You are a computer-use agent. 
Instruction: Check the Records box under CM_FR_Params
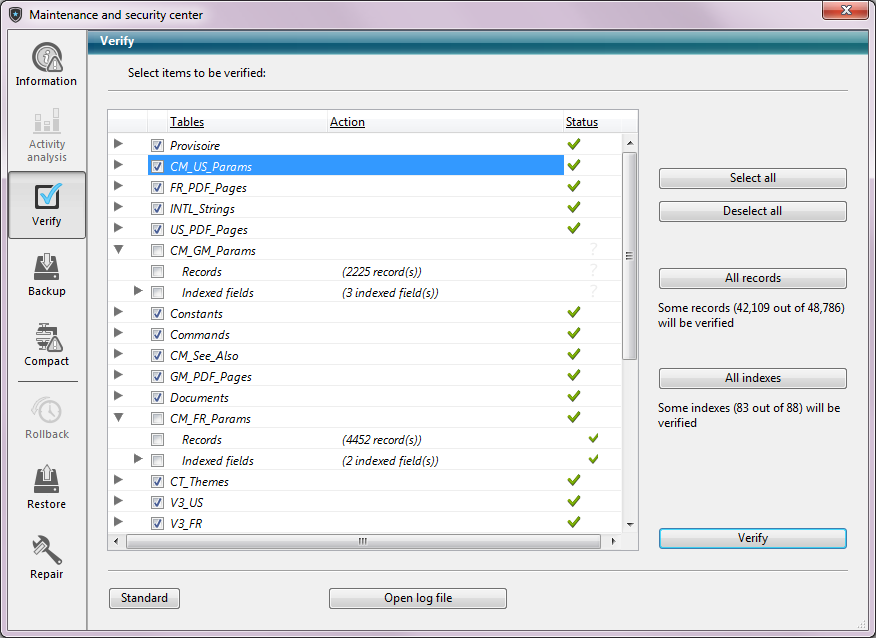click(157, 440)
